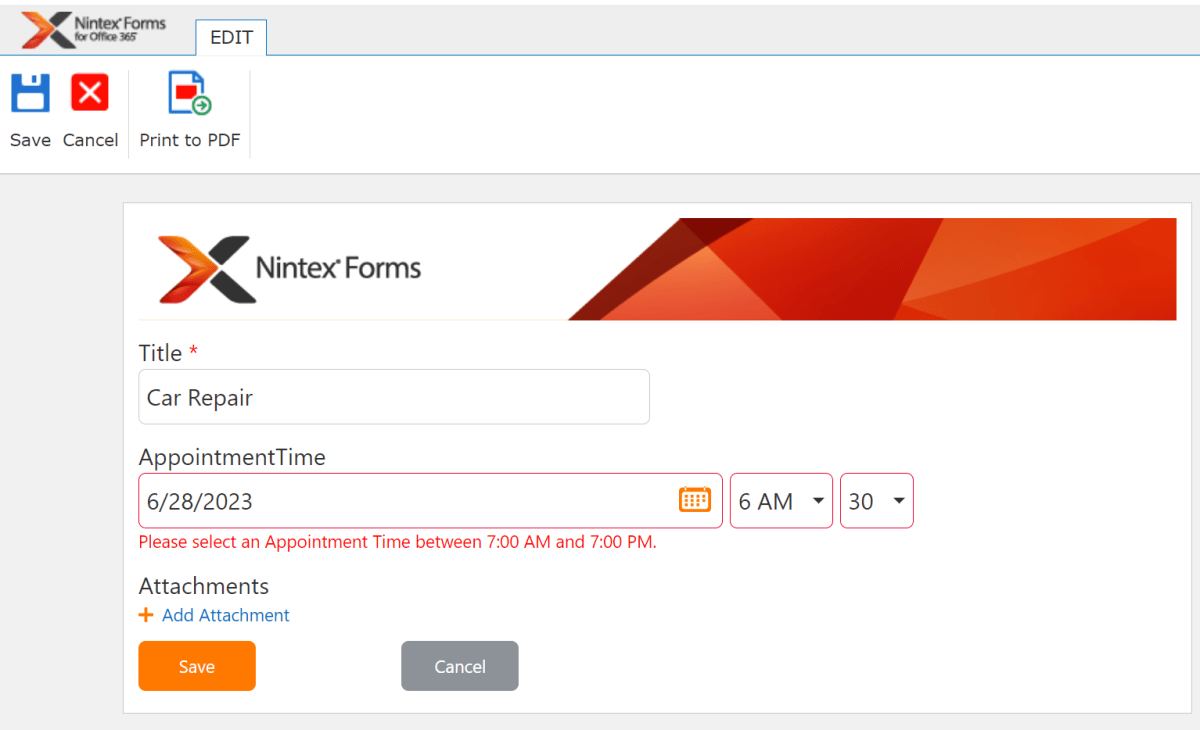This screenshot has height=730, width=1200.
Task: Open the 6 AM hour dropdown
Action: [780, 500]
